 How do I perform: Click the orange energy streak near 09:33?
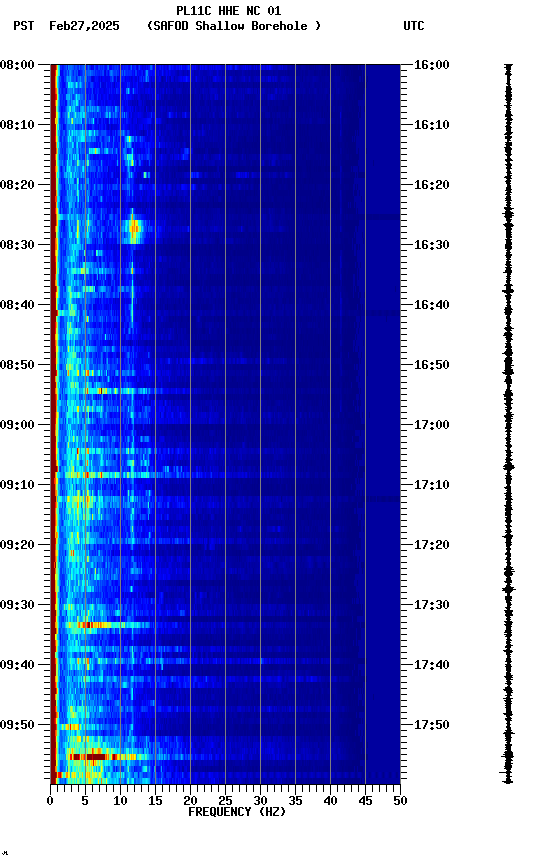click(95, 625)
